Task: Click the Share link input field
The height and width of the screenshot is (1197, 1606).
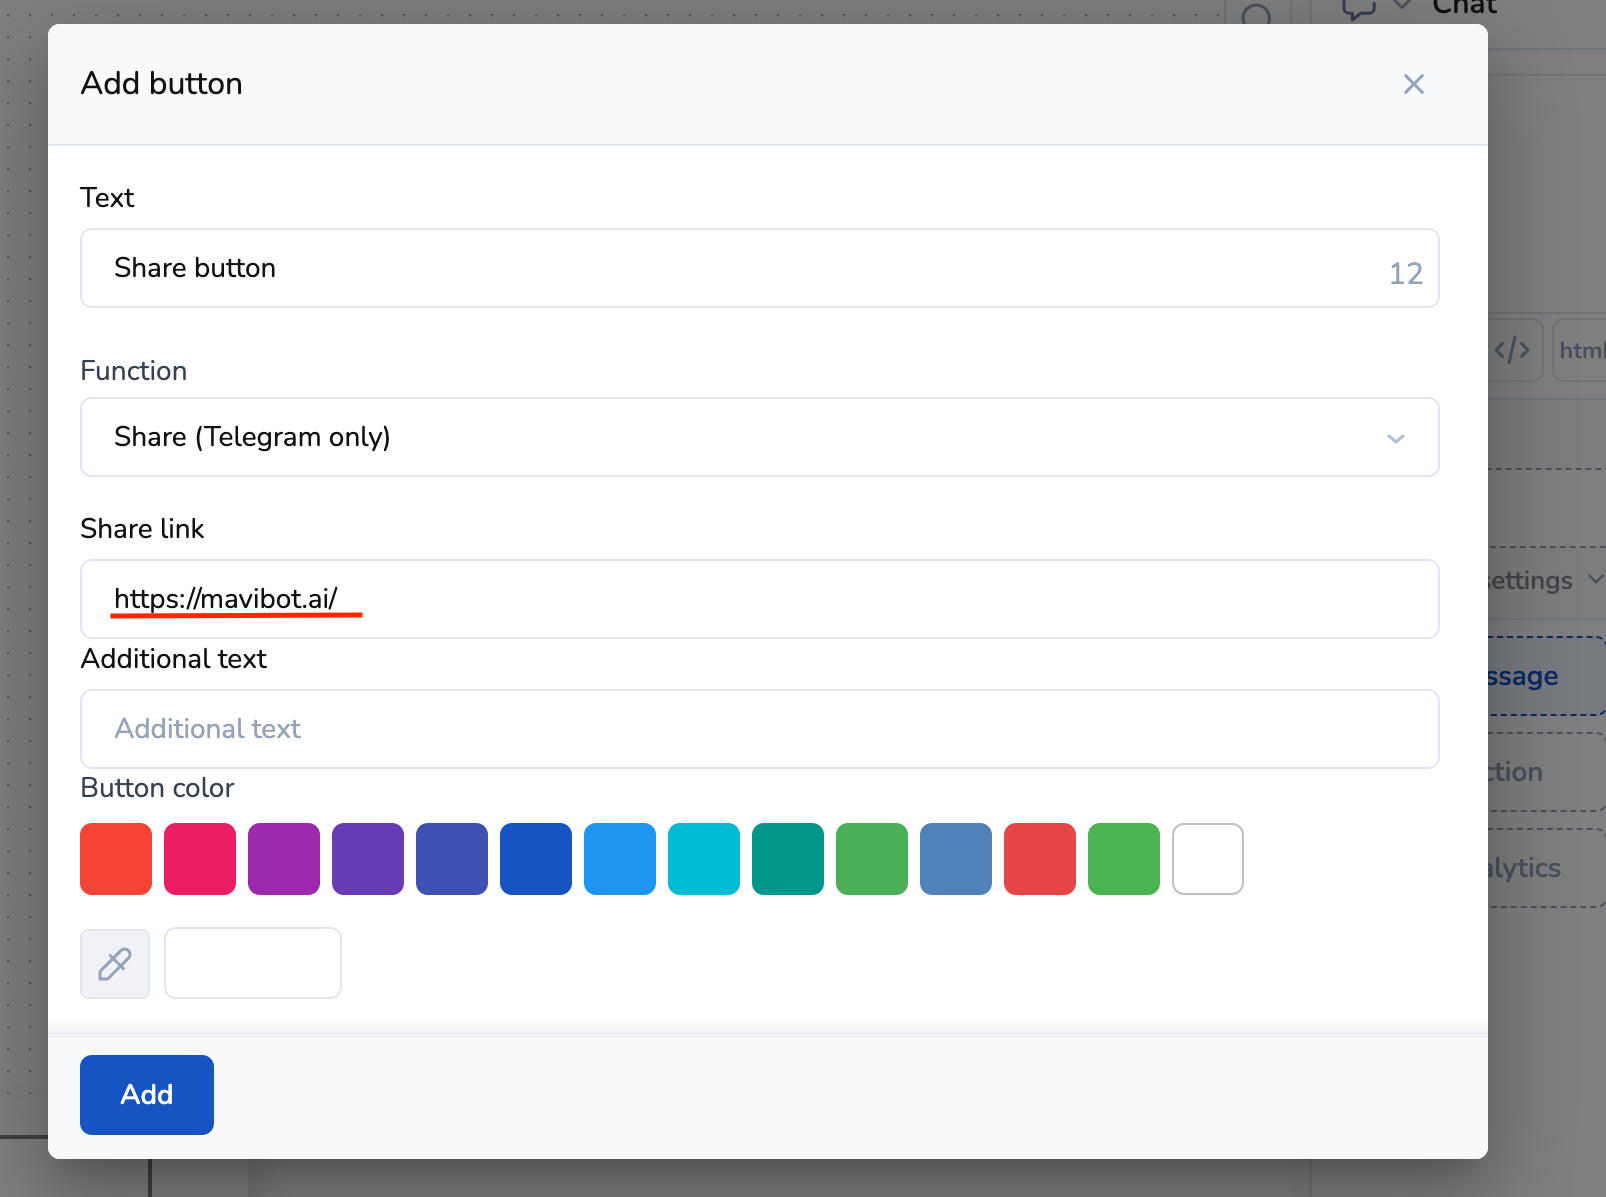Action: (760, 599)
